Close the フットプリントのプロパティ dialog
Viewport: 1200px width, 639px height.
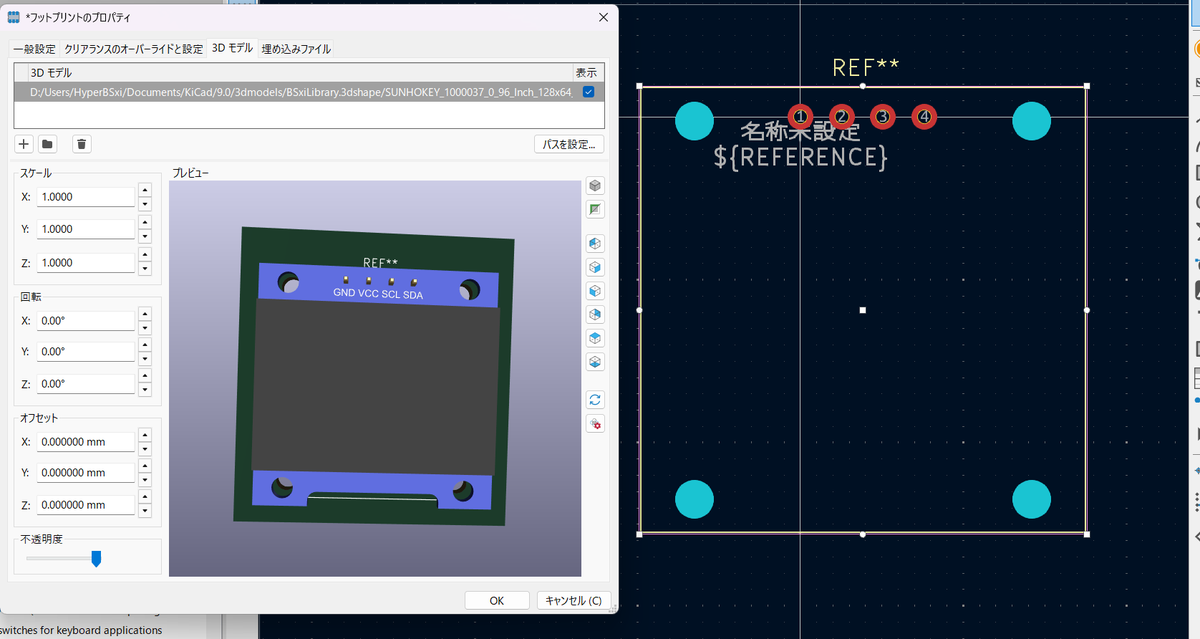[603, 17]
